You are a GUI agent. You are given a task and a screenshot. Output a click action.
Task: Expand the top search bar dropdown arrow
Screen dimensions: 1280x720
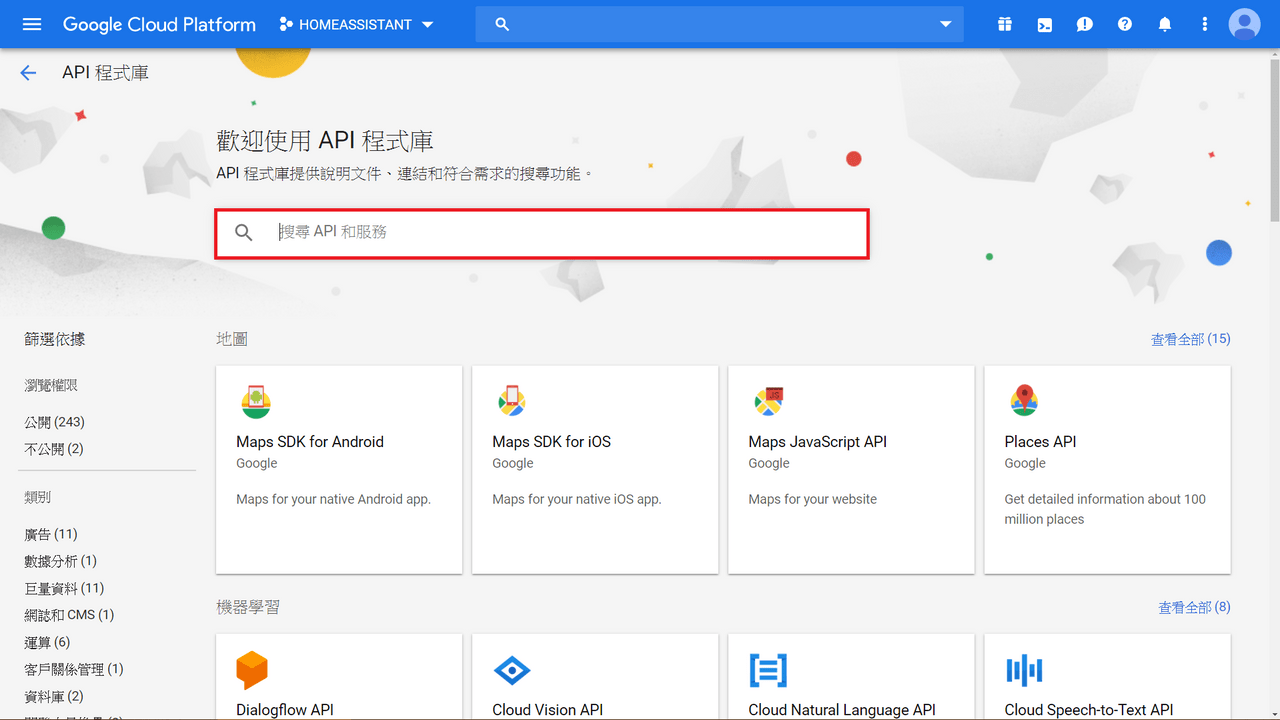pos(945,24)
